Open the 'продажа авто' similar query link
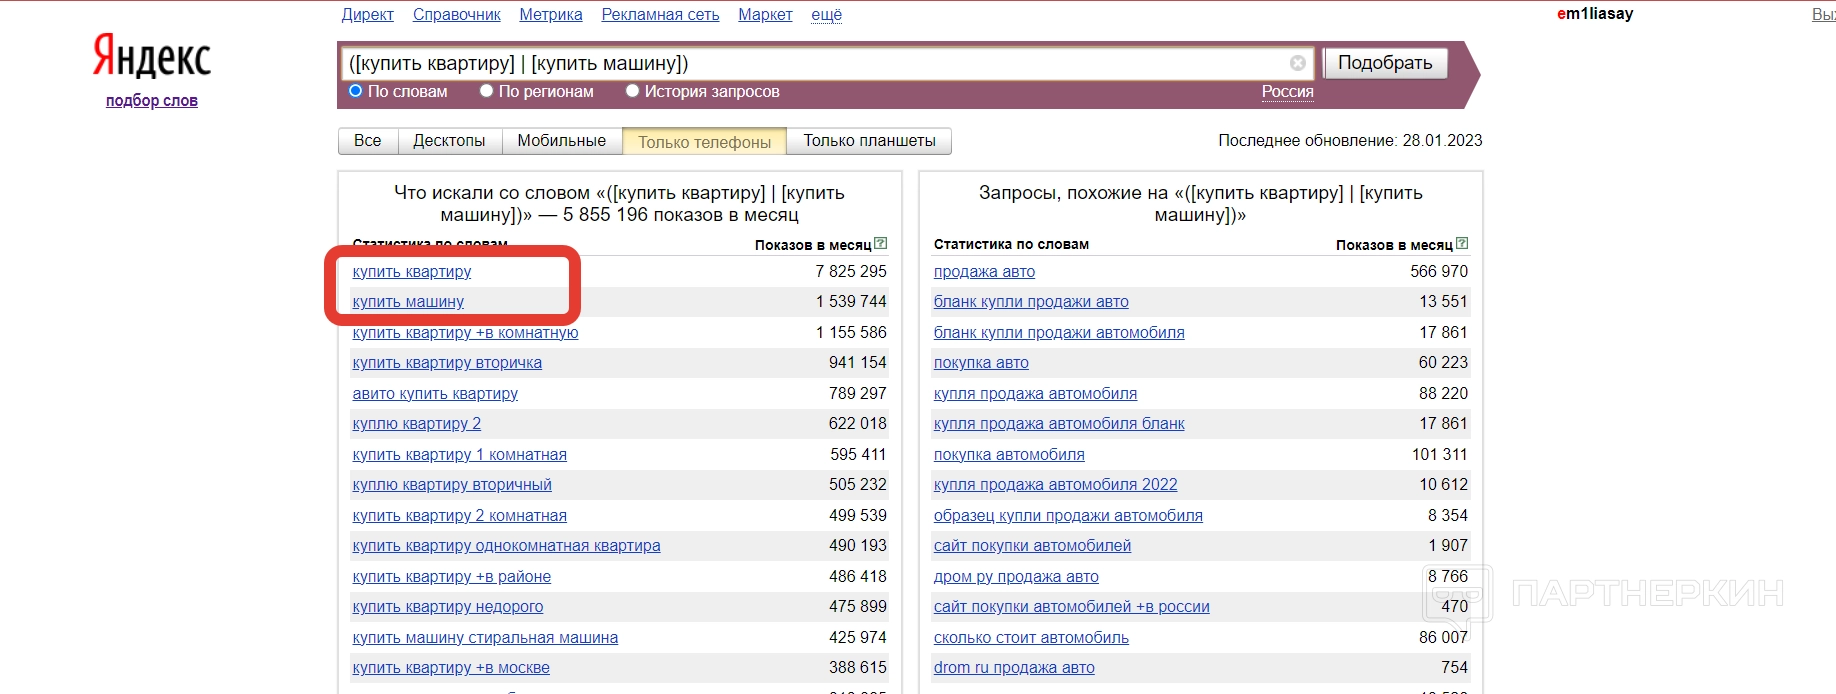This screenshot has height=694, width=1836. pyautogui.click(x=984, y=272)
